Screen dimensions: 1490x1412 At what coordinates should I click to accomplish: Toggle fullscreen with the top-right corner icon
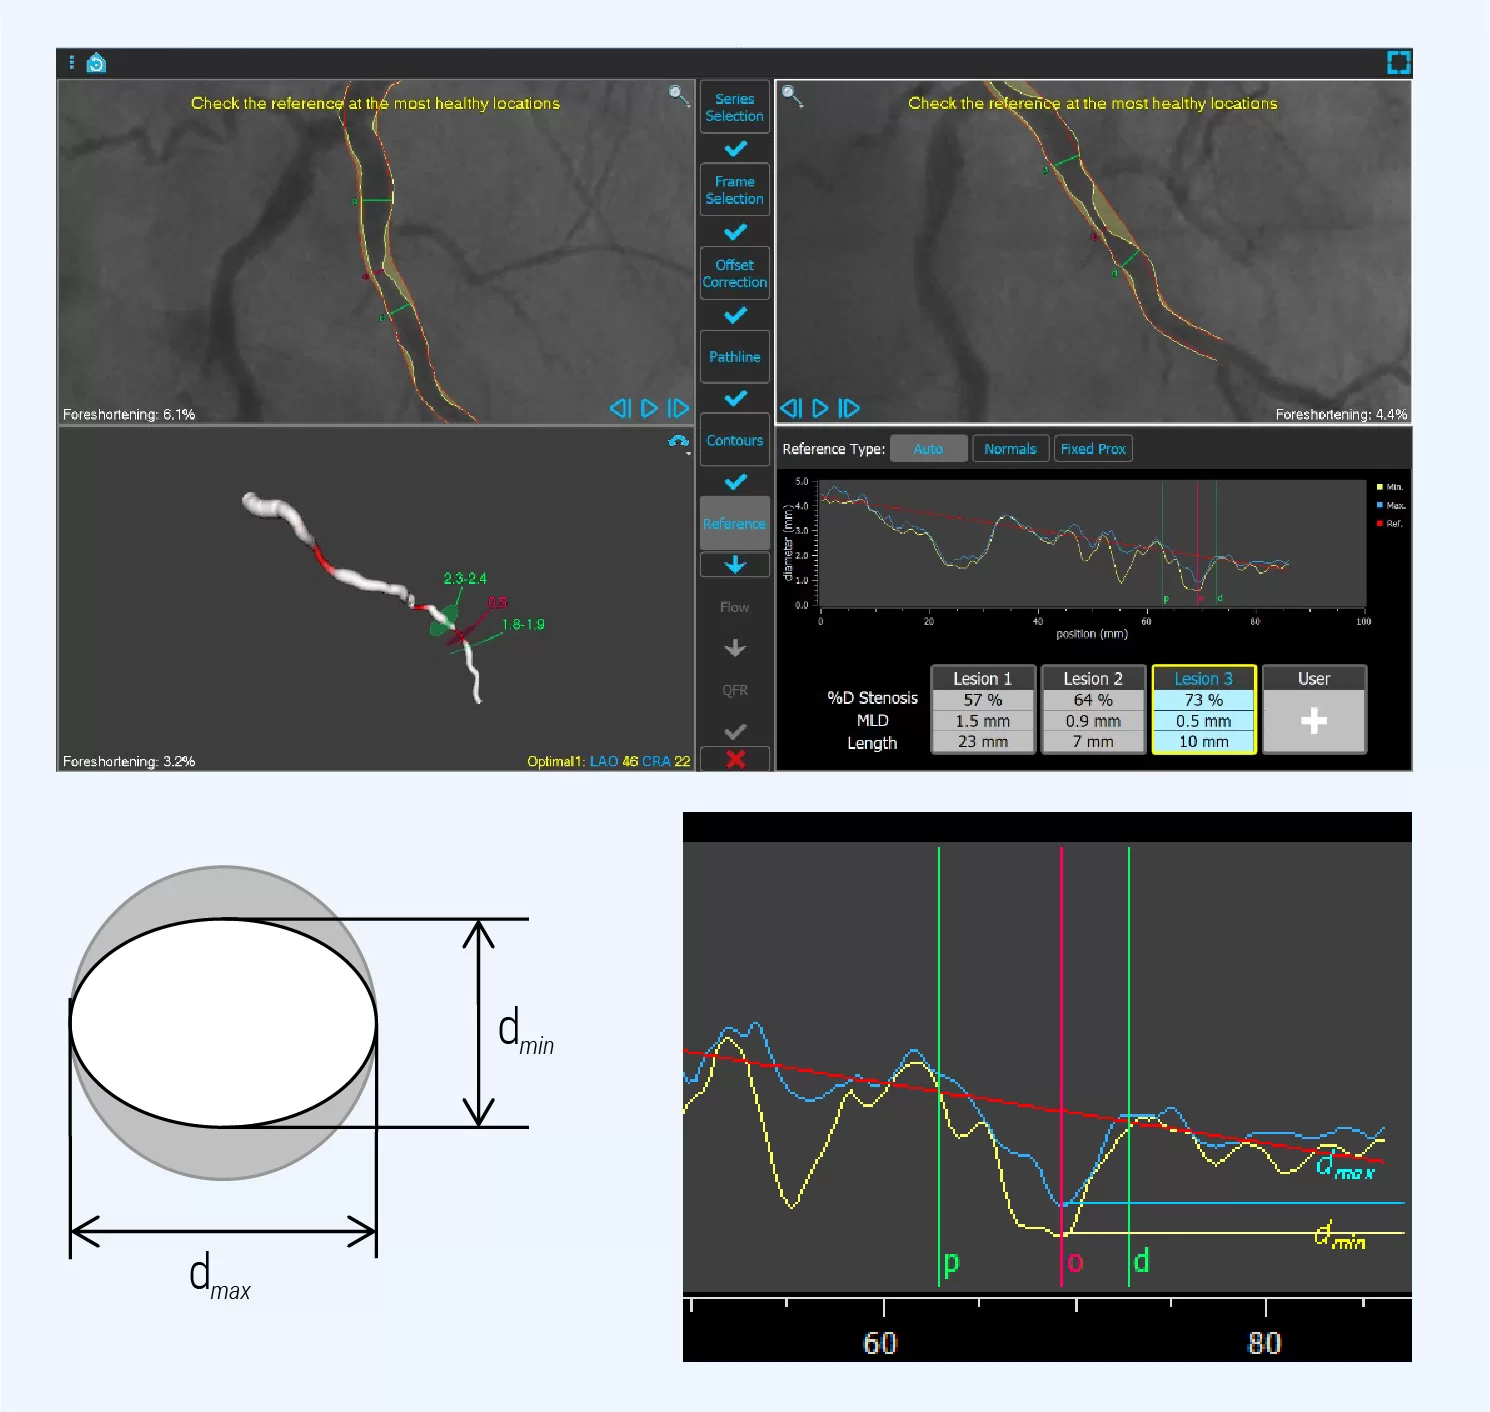pos(1398,63)
